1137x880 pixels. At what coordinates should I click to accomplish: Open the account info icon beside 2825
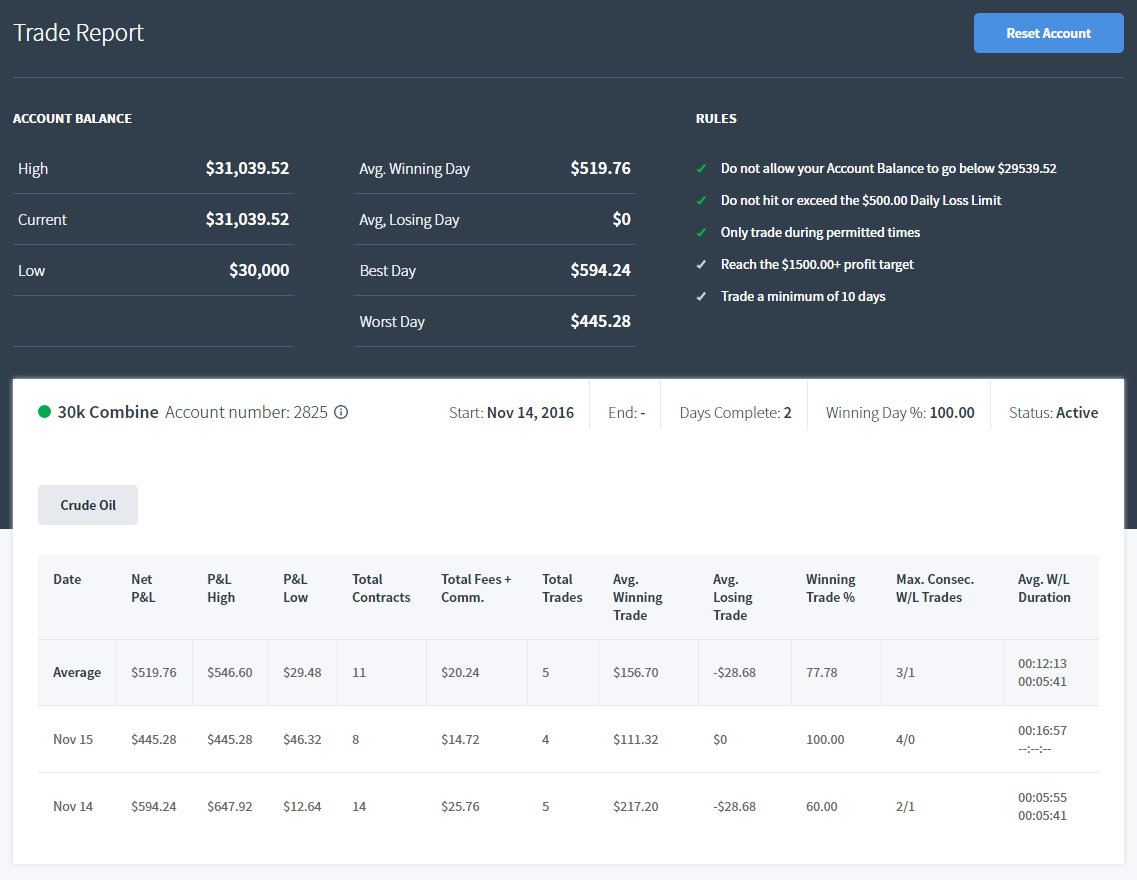(341, 412)
